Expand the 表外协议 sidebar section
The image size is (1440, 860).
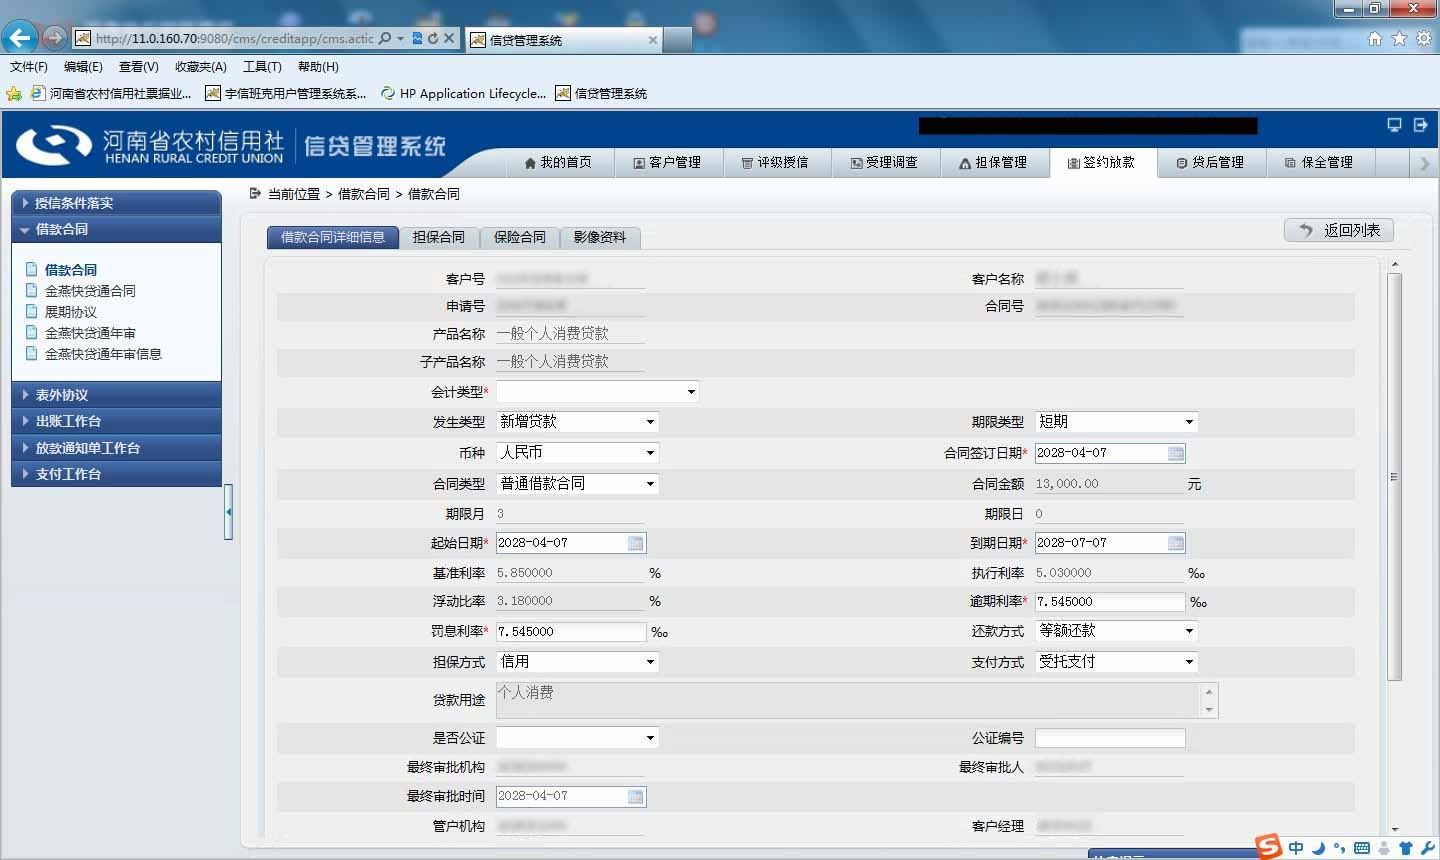tap(116, 395)
